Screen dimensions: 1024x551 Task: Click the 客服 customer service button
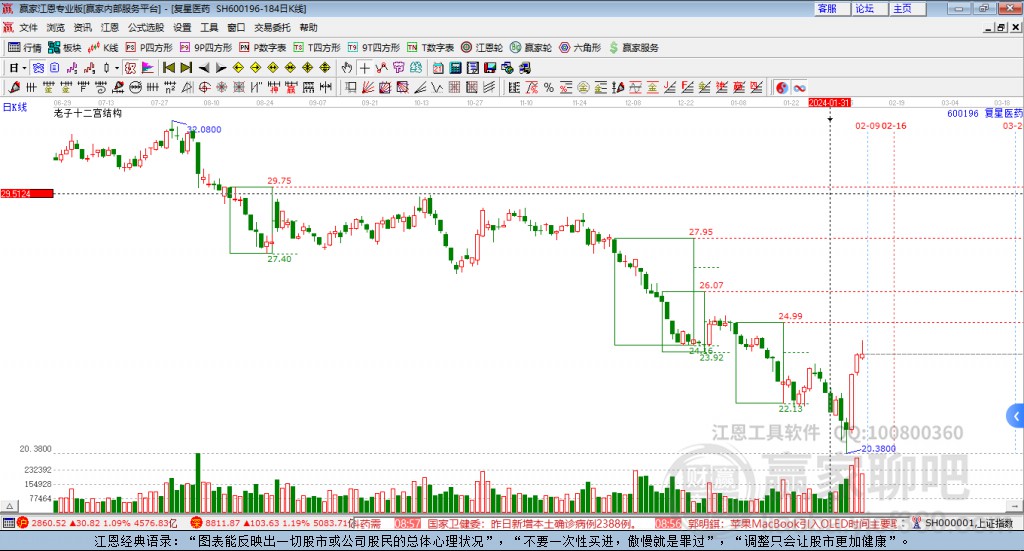[x=831, y=8]
